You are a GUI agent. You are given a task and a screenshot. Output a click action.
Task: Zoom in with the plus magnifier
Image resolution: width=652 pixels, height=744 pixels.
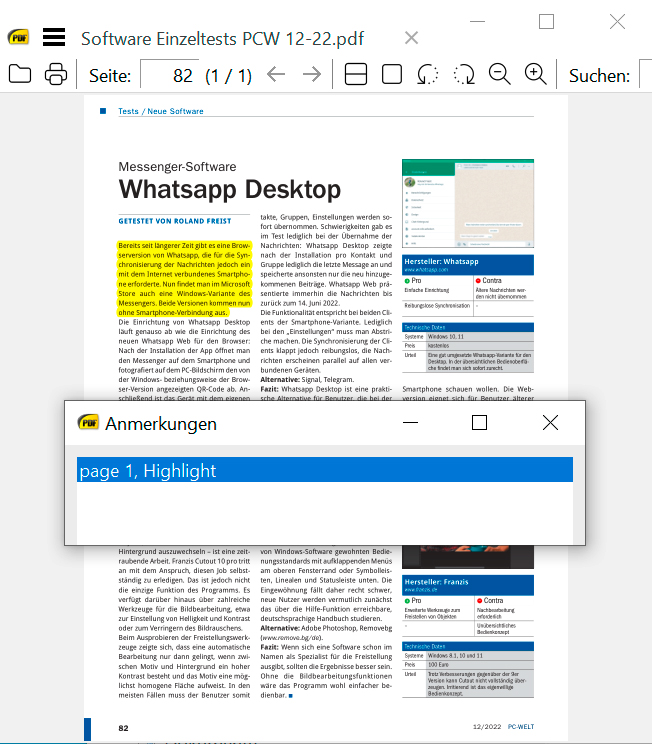[x=536, y=74]
